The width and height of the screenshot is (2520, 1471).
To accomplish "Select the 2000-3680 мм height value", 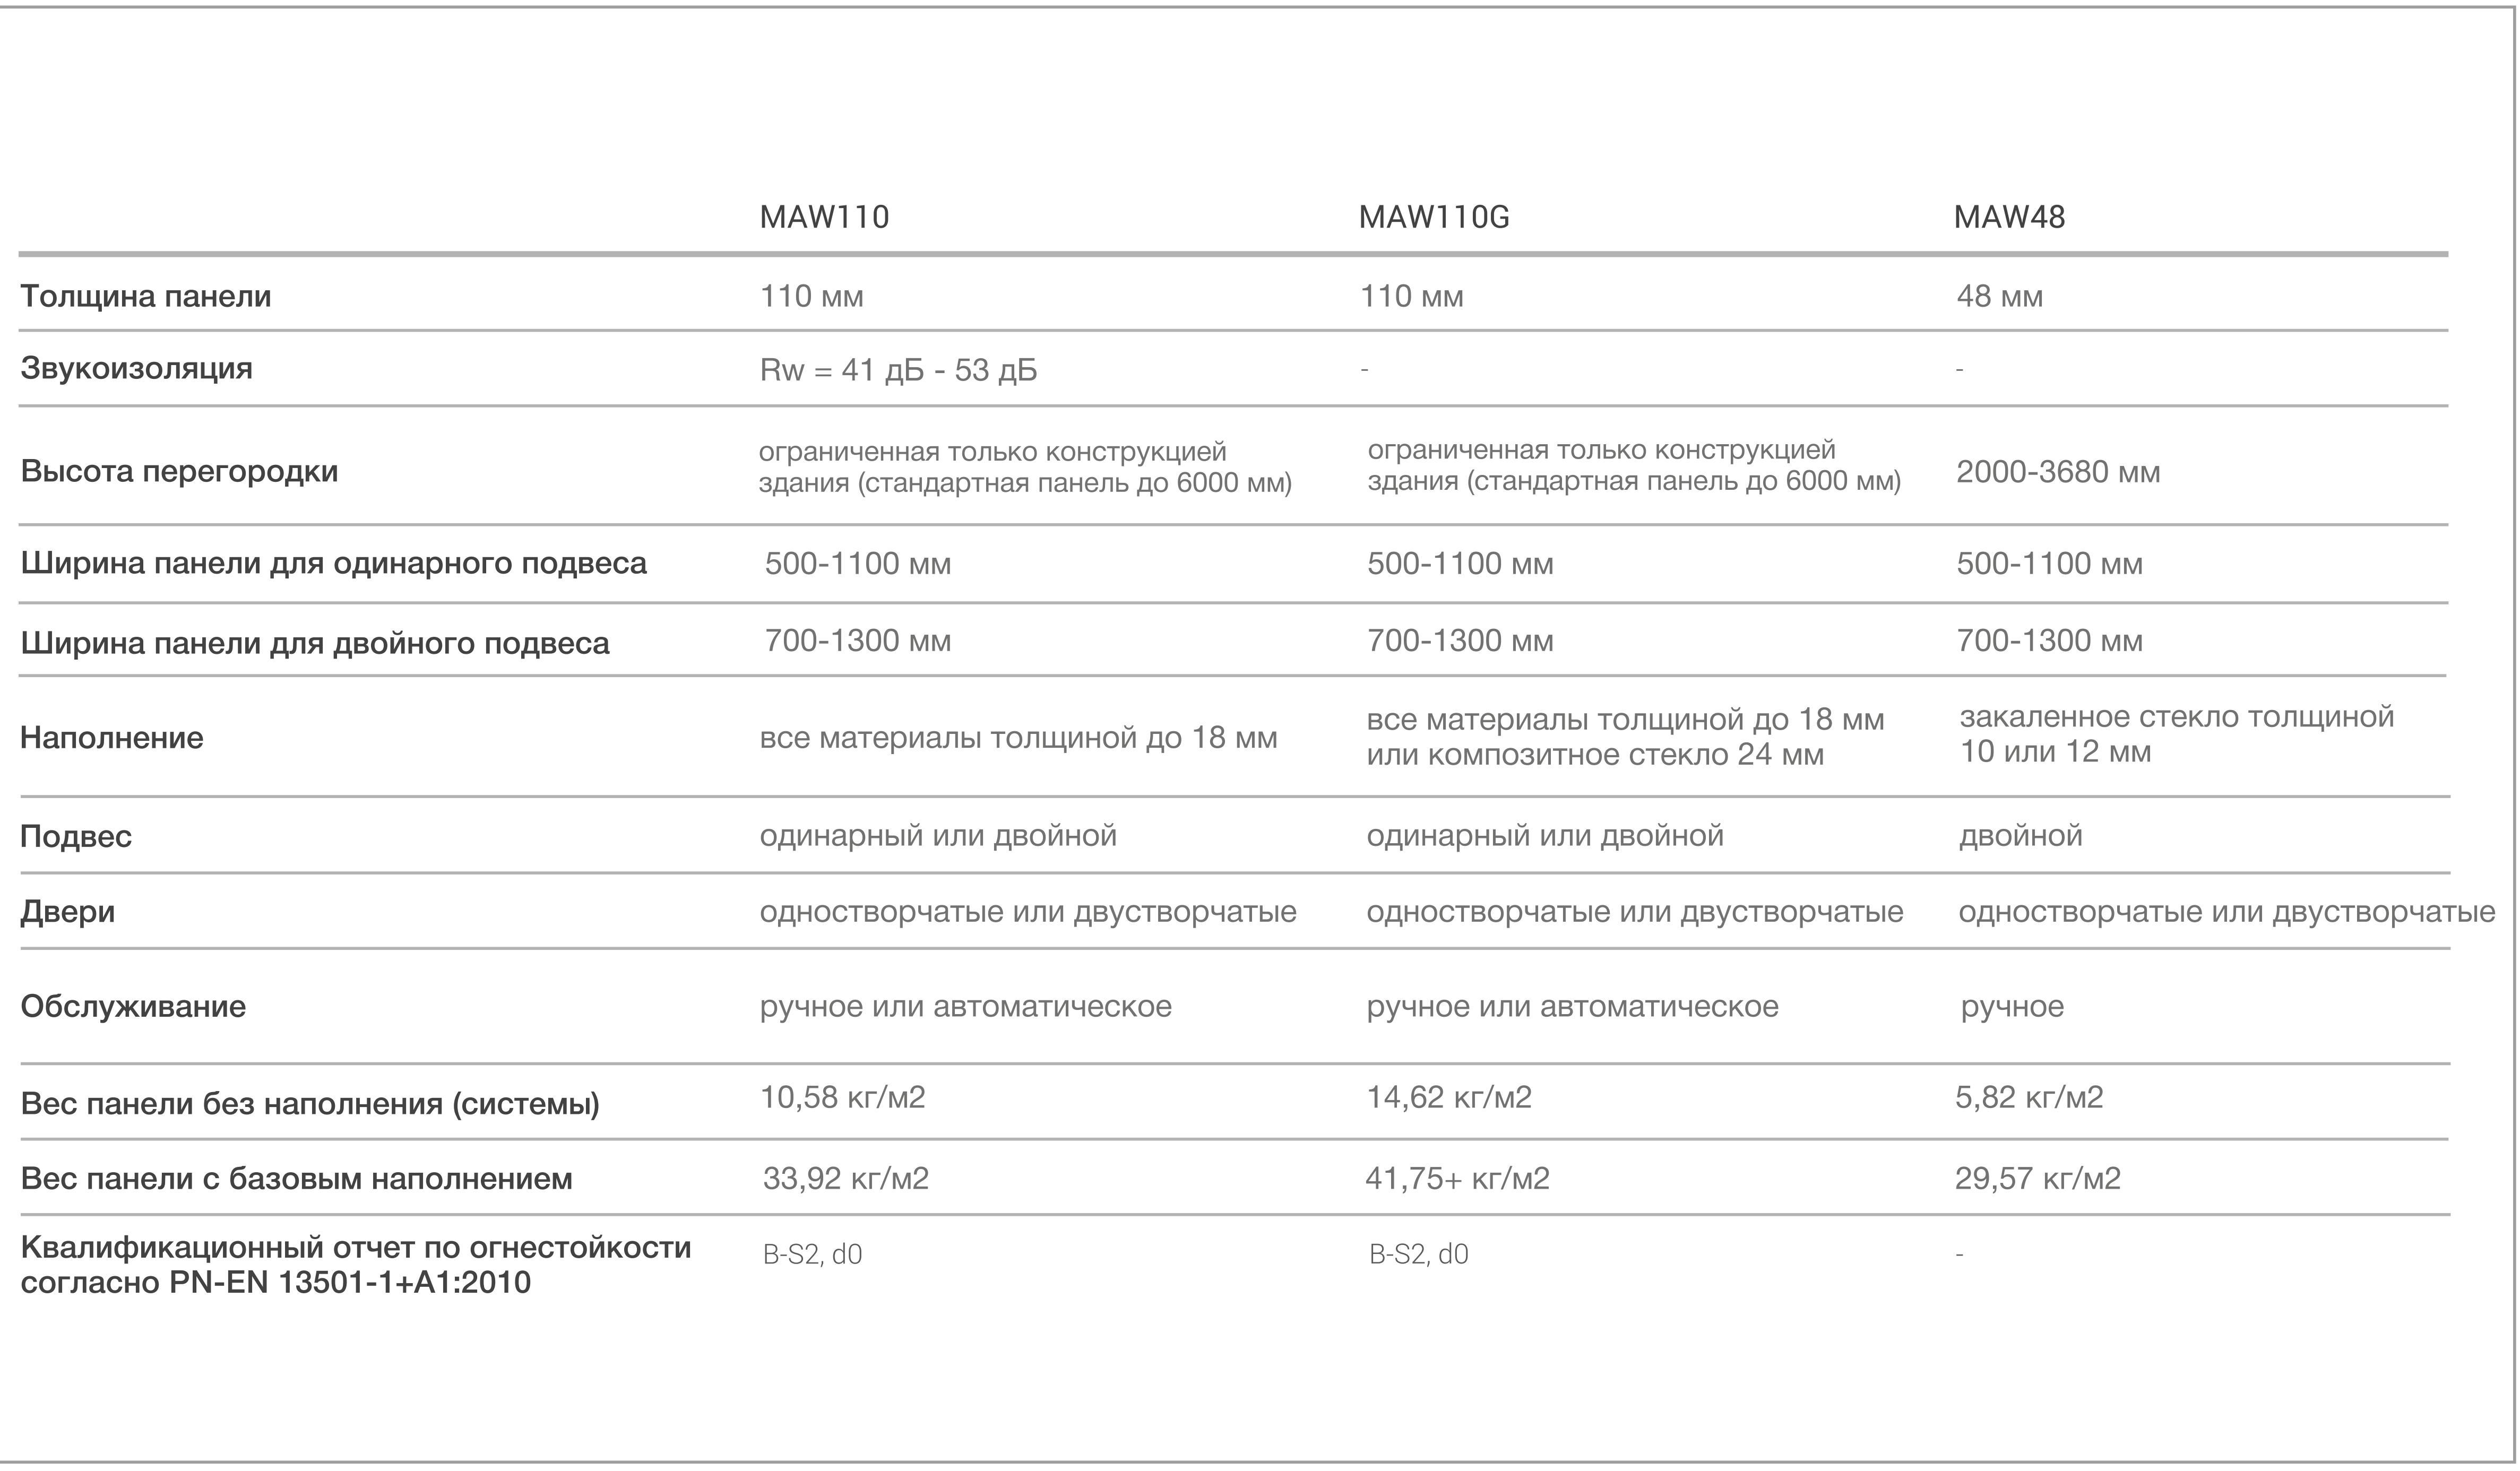I will 2058,472.
